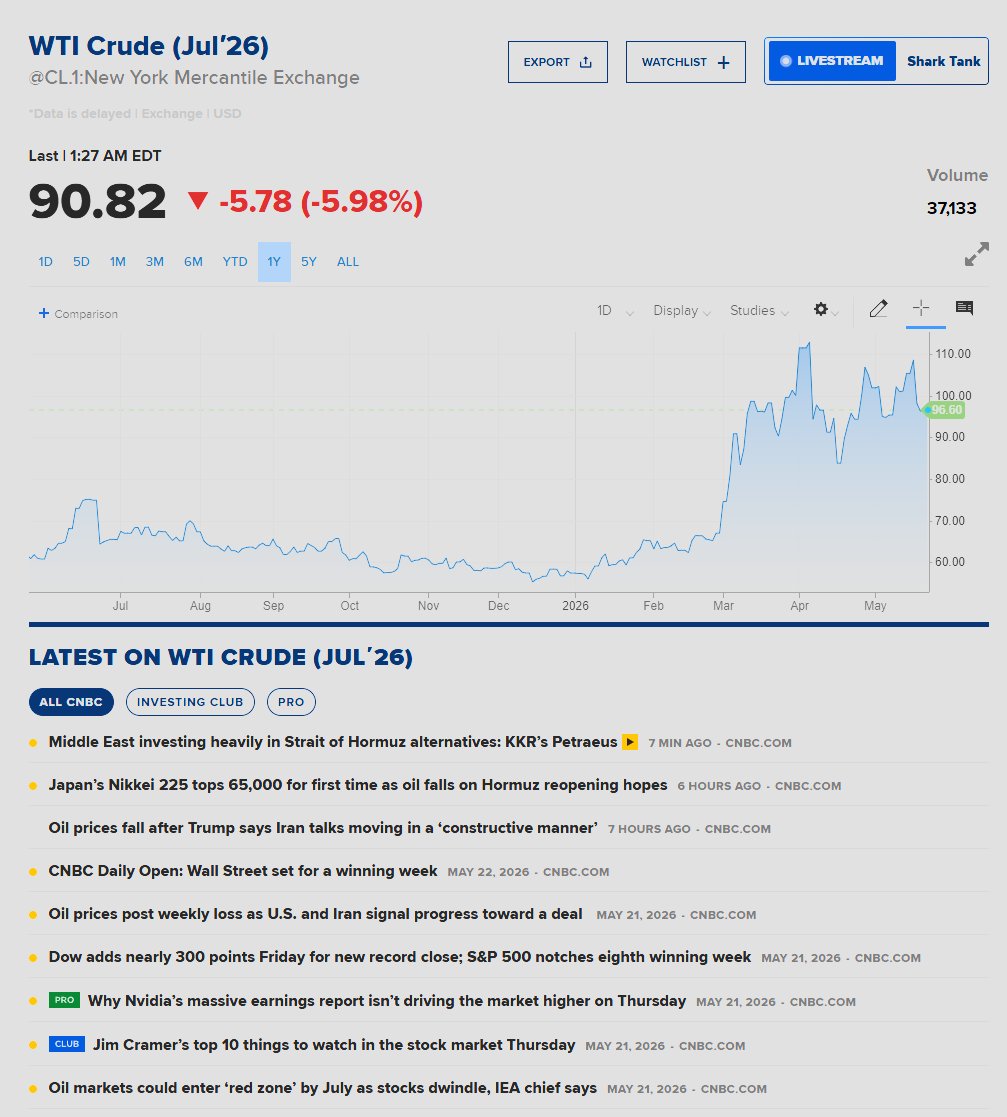
Task: Open Oil prices post weekly loss article
Action: click(x=315, y=913)
